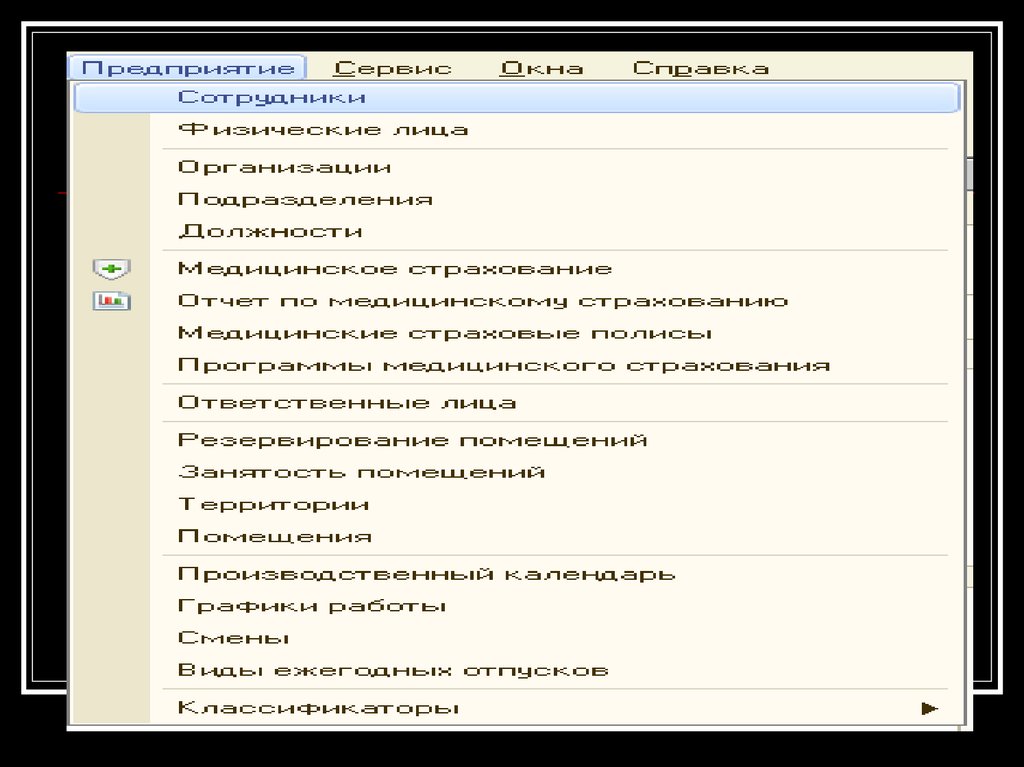The image size is (1024, 767).
Task: Click the Должности menu item
Action: (x=270, y=231)
